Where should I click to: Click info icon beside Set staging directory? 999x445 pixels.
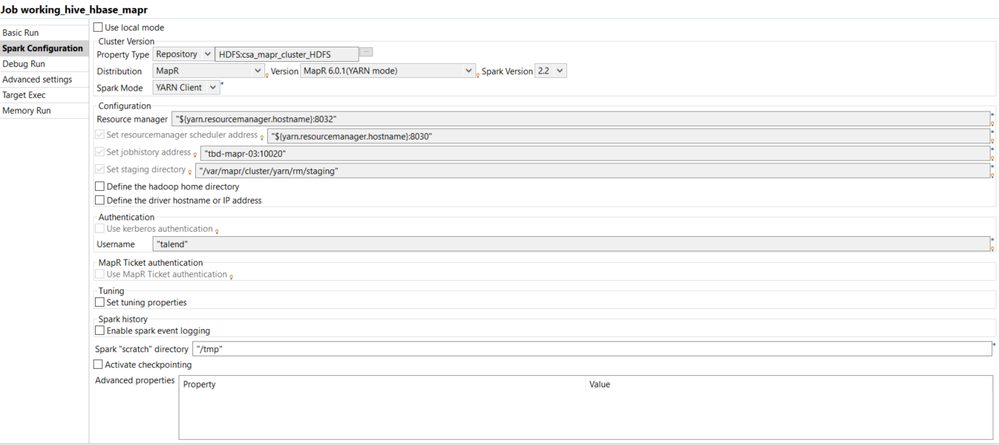click(x=190, y=171)
